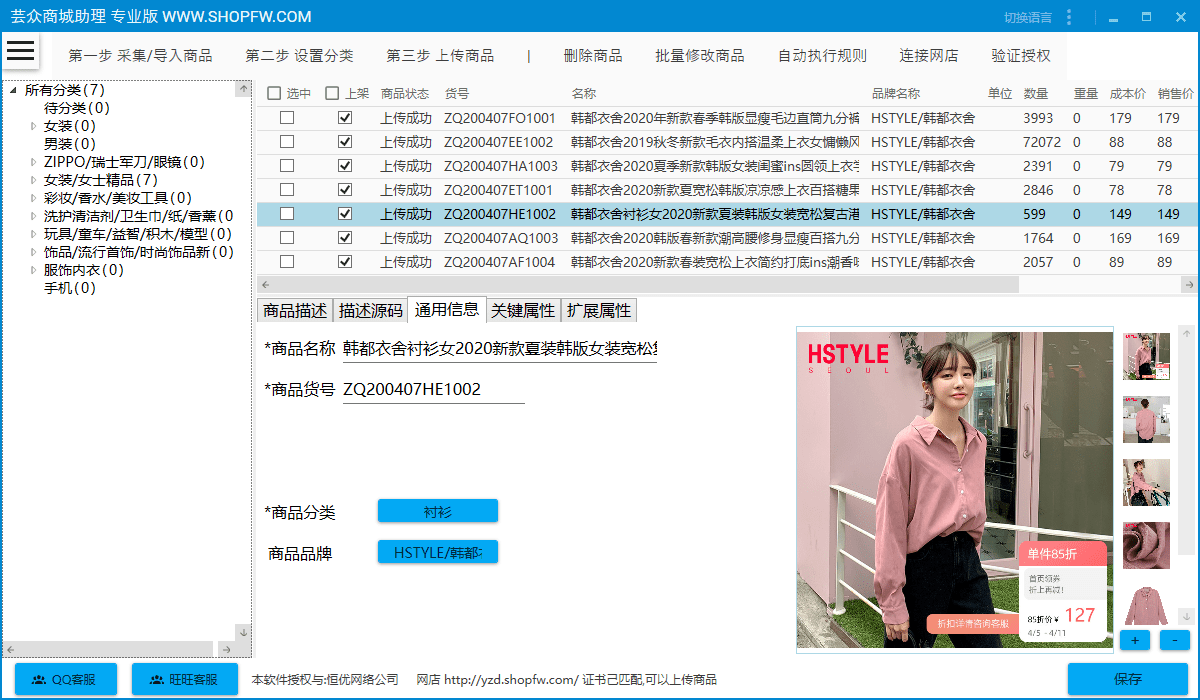The height and width of the screenshot is (700, 1200).
Task: Click the 保存 save button
Action: (x=1127, y=679)
